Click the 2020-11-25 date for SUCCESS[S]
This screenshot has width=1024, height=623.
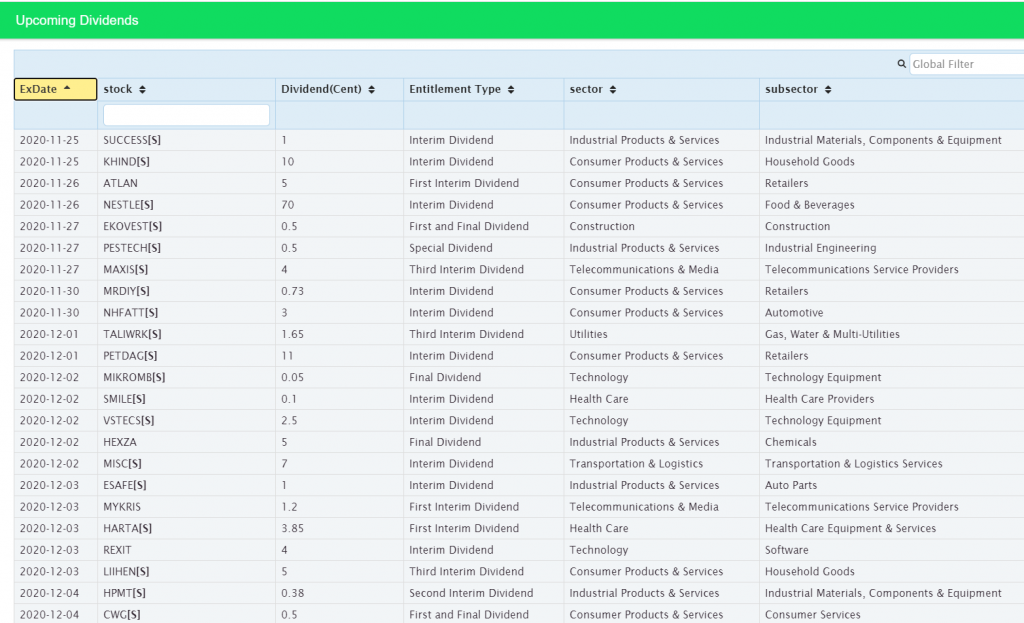[x=49, y=141]
